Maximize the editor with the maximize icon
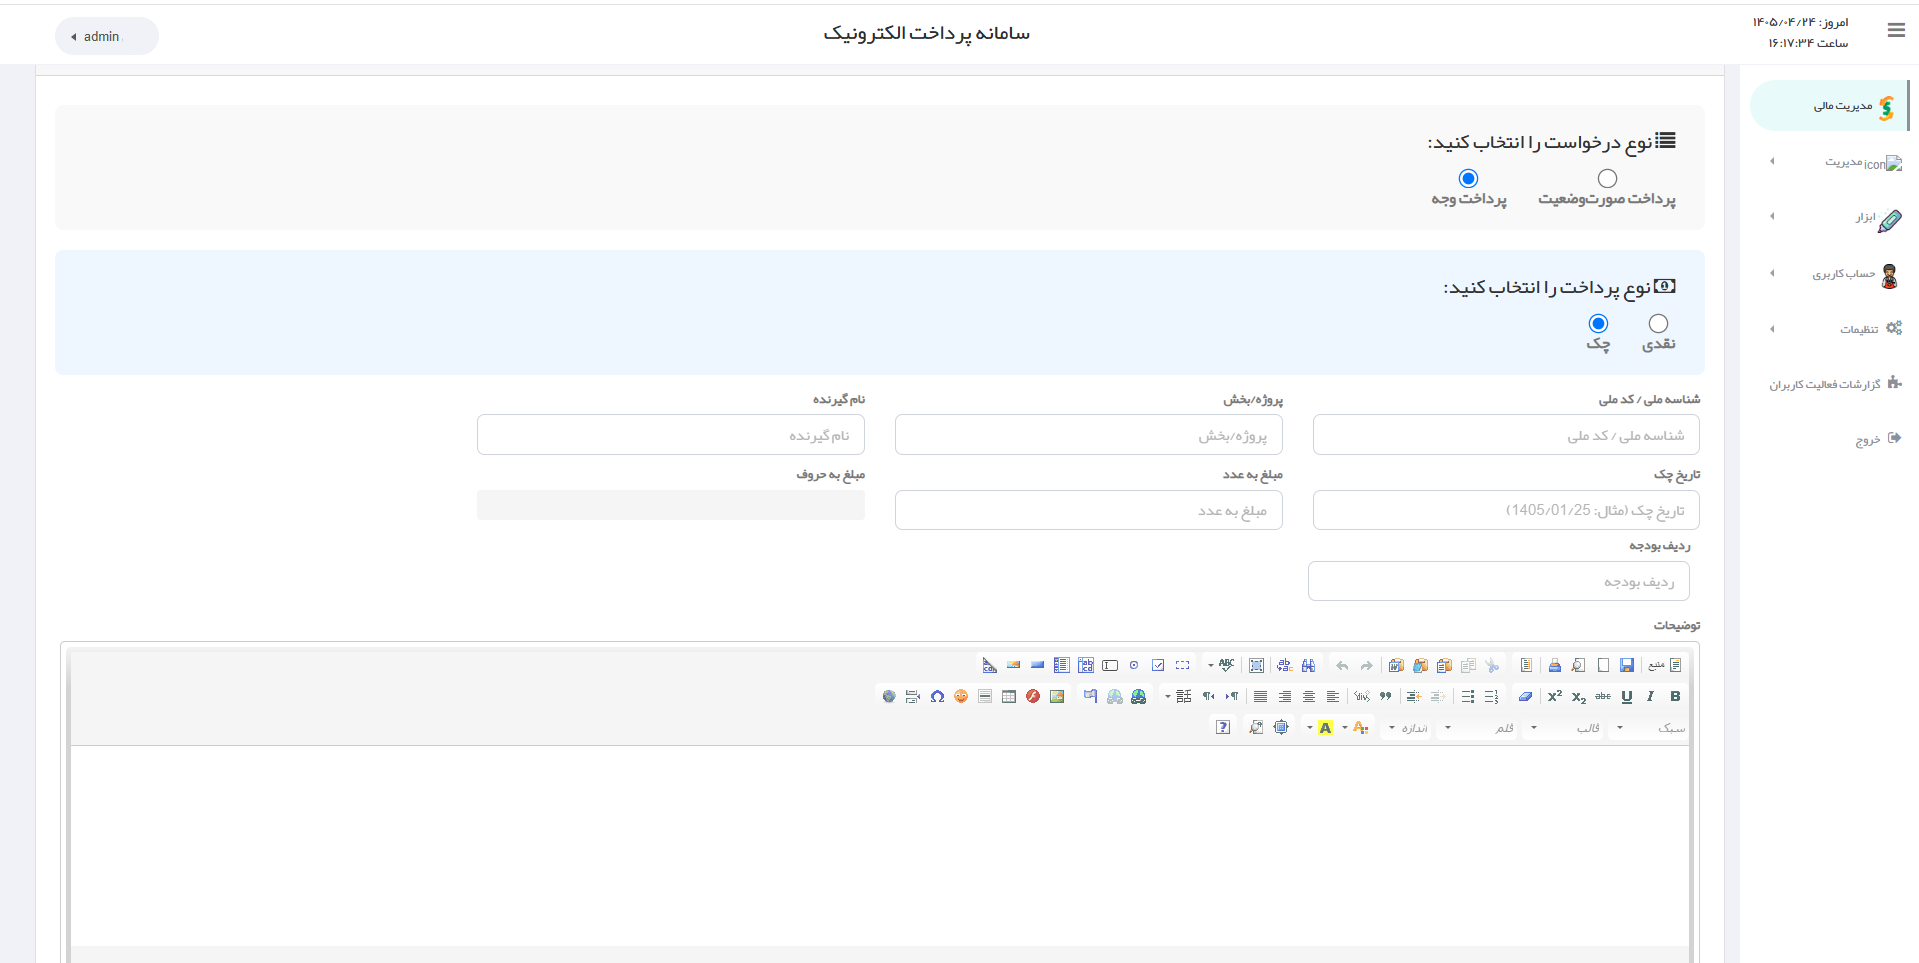Viewport: 1919px width, 963px height. (1281, 728)
